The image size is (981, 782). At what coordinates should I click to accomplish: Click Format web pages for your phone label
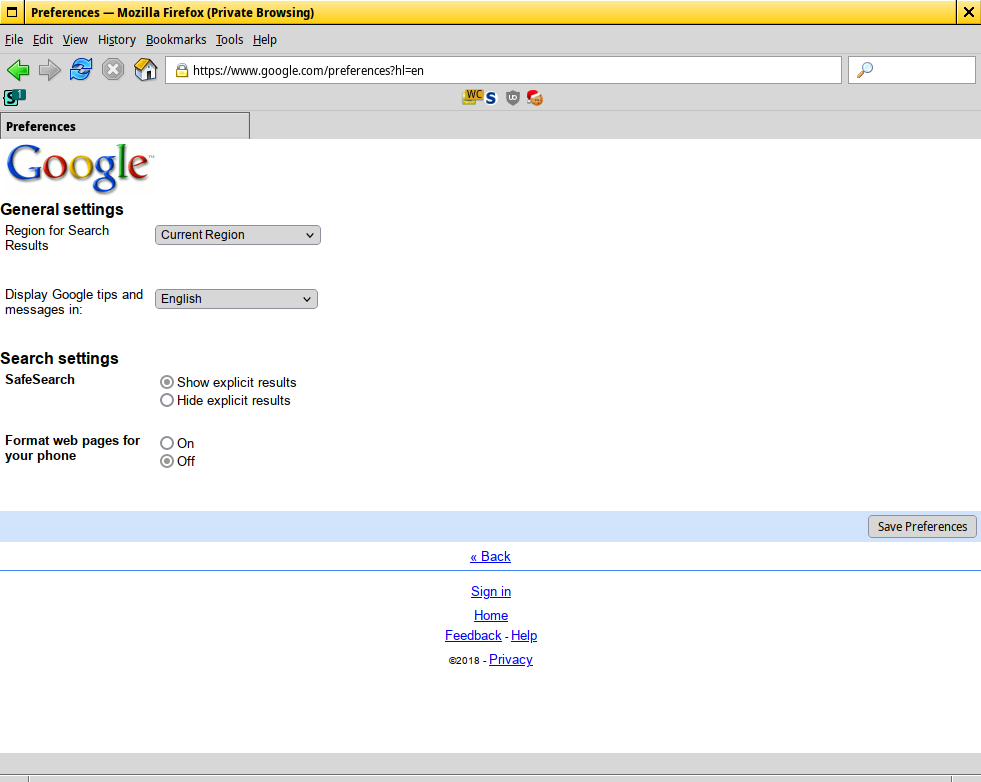(73, 448)
